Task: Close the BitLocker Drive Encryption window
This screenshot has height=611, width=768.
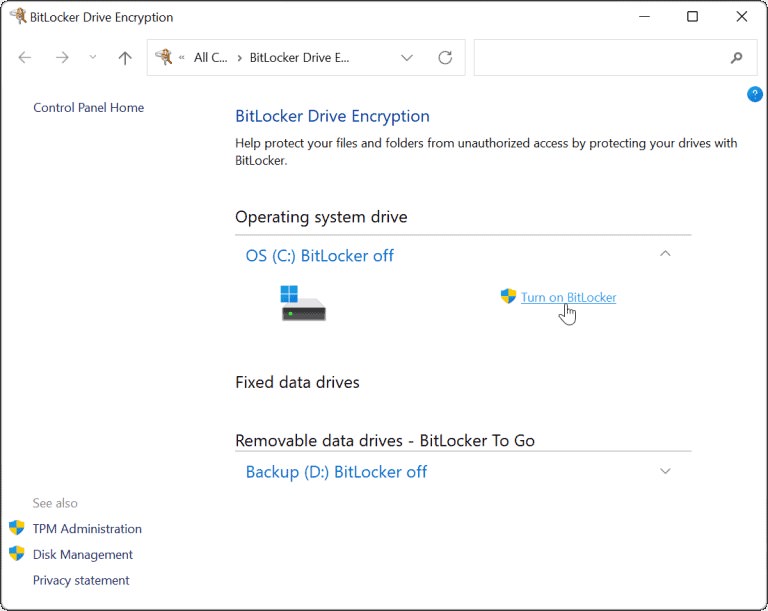Action: (742, 17)
